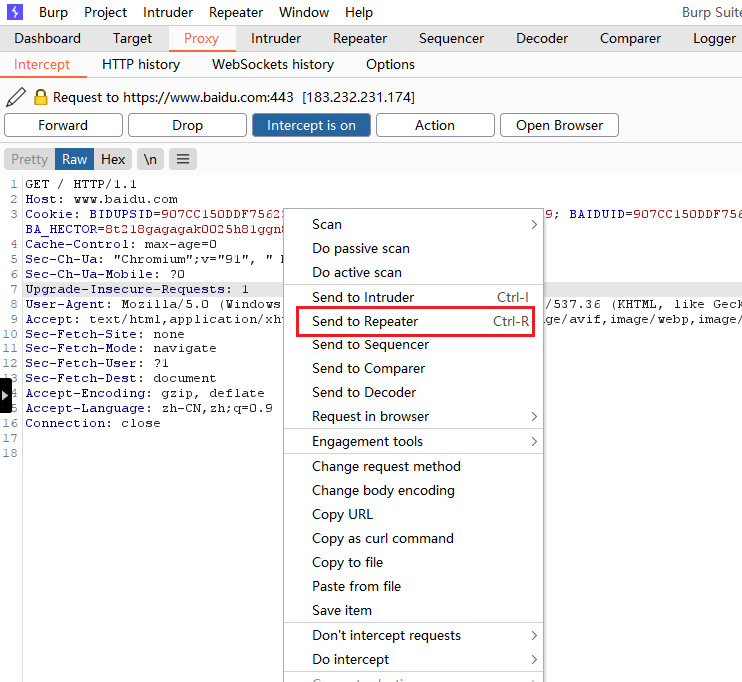Select the Intercept sub-tab

coord(42,64)
